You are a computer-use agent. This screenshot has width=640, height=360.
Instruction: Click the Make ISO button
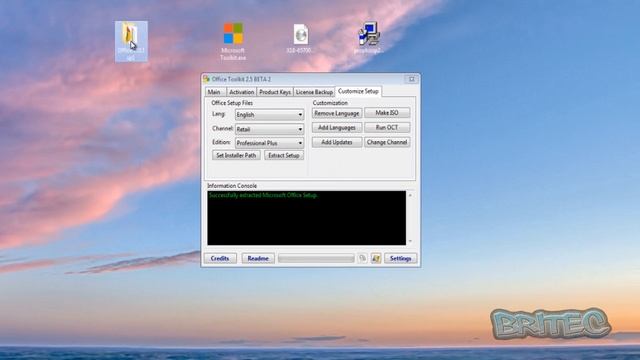pos(387,113)
